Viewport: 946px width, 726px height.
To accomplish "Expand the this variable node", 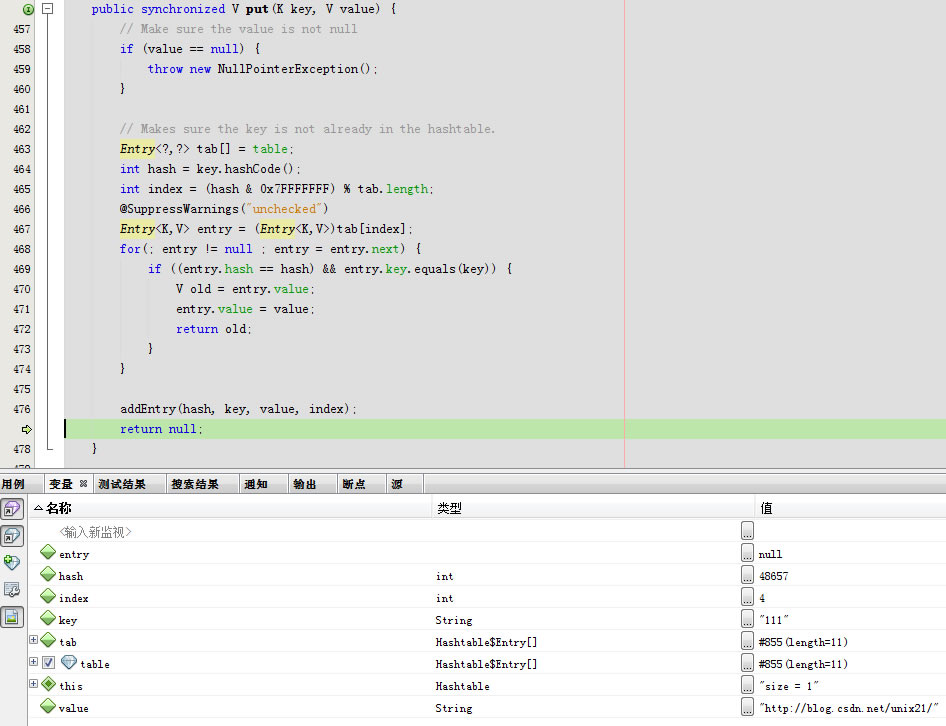I will coord(34,684).
